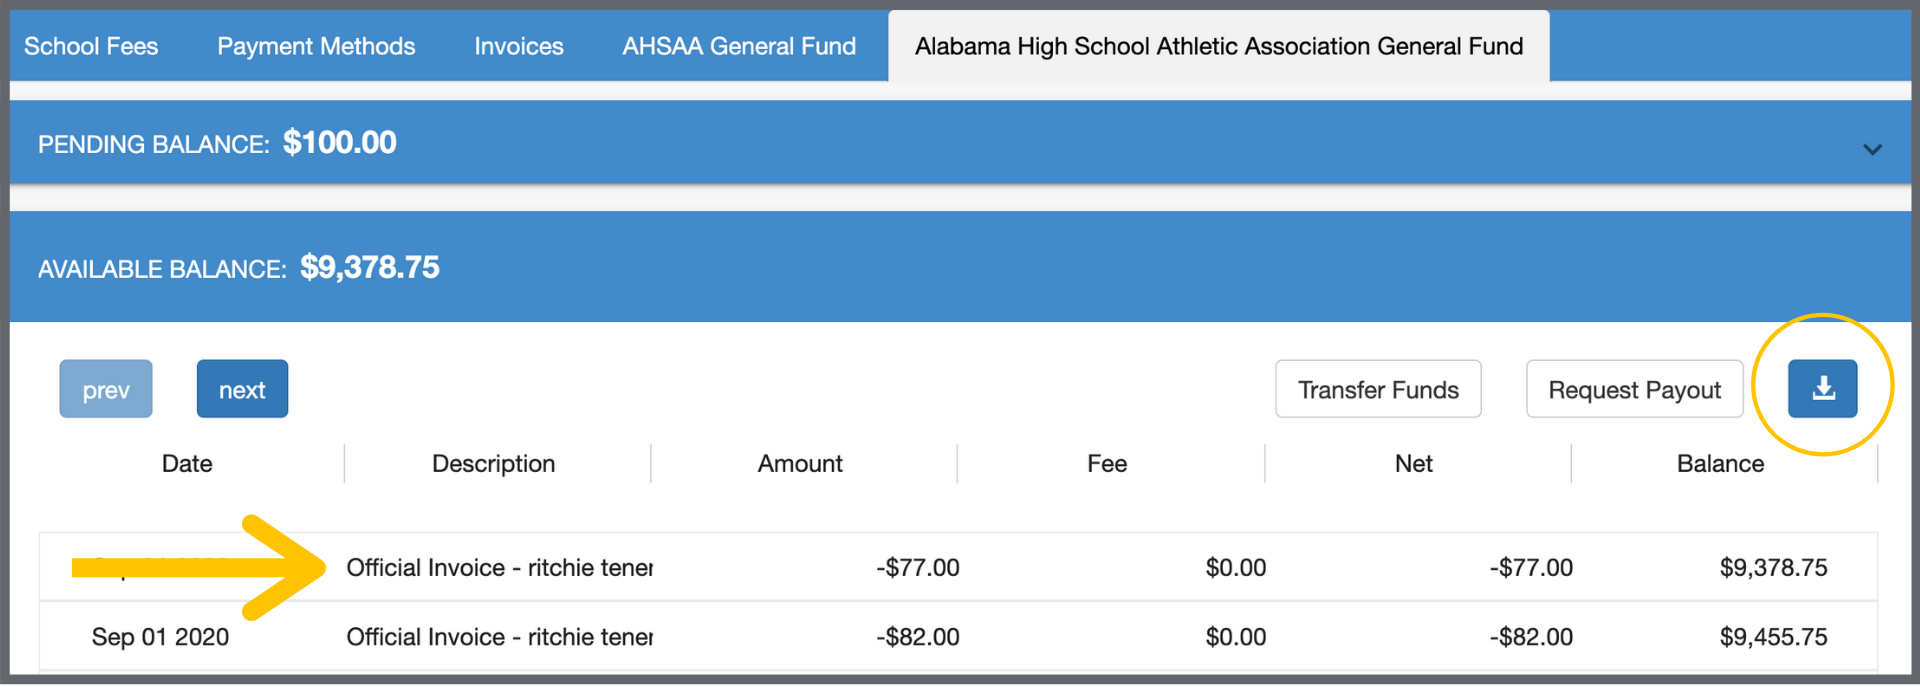
Task: Expand the Available Balance panel header
Action: point(960,267)
